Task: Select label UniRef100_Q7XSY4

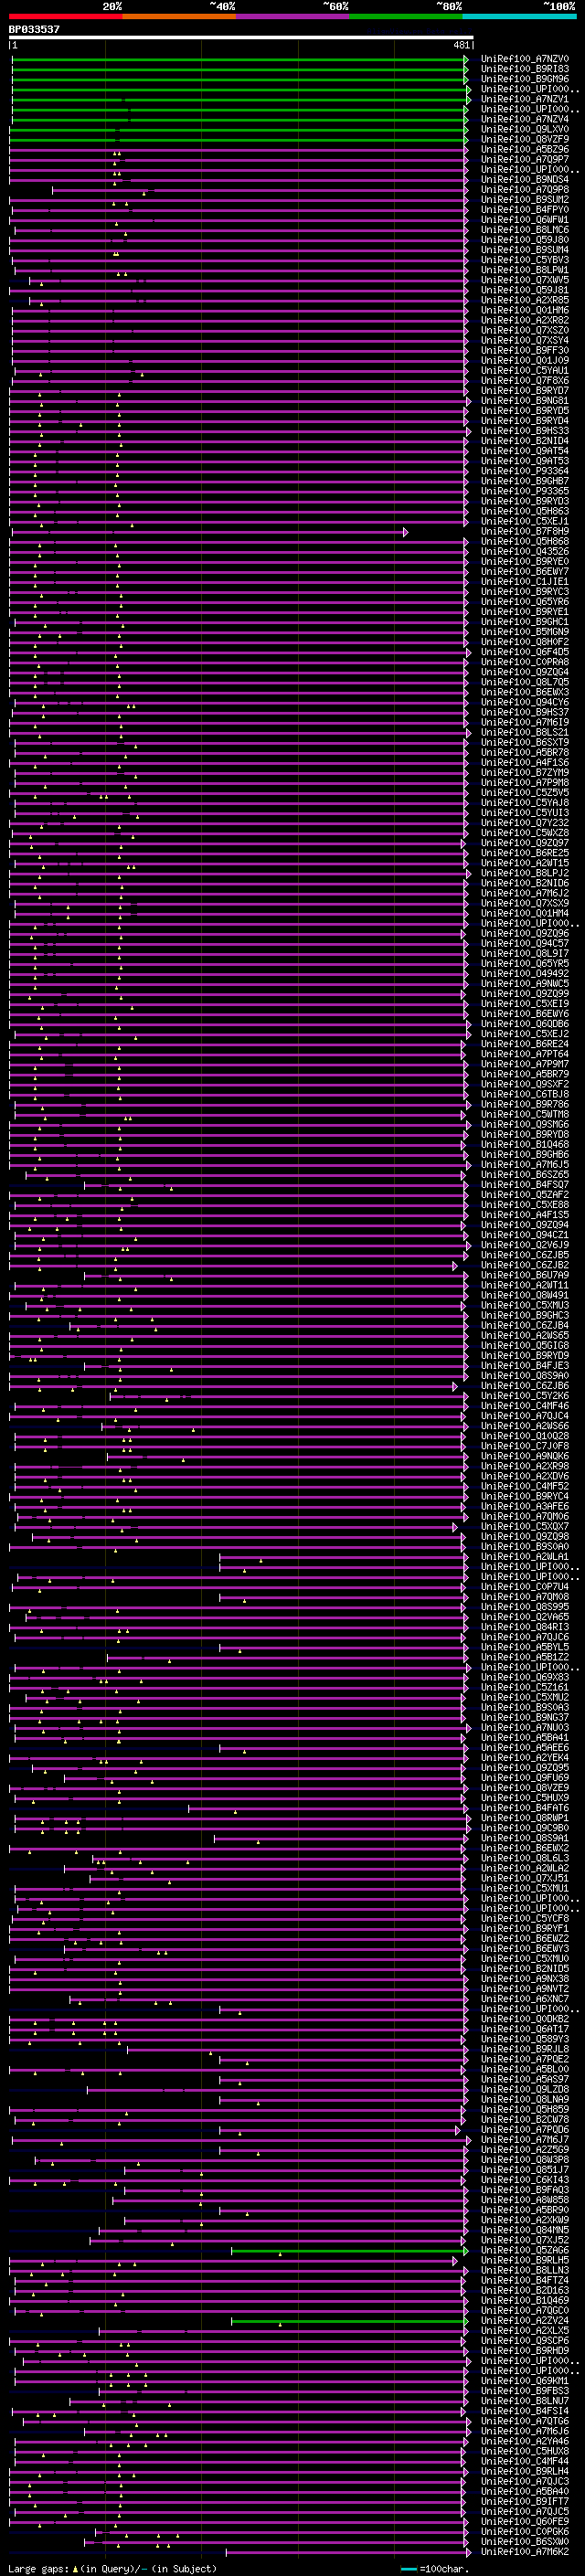Action: pos(524,340)
